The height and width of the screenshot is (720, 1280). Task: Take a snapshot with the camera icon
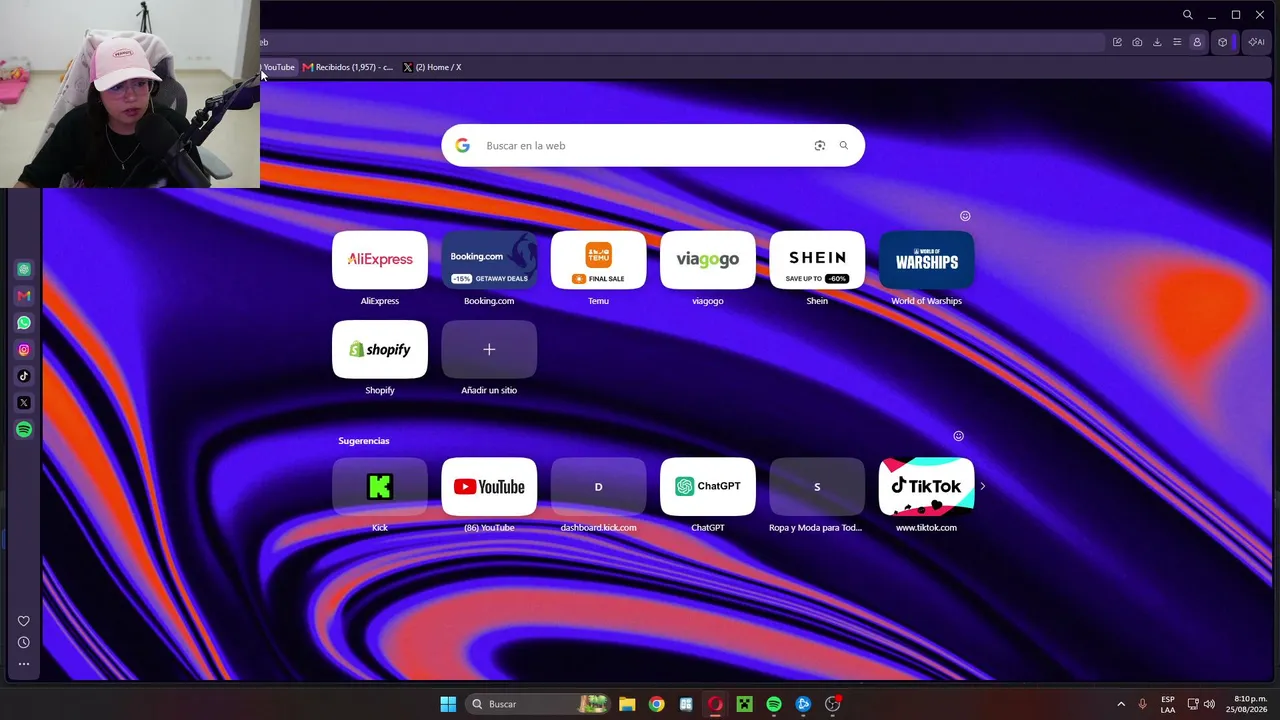[1137, 42]
